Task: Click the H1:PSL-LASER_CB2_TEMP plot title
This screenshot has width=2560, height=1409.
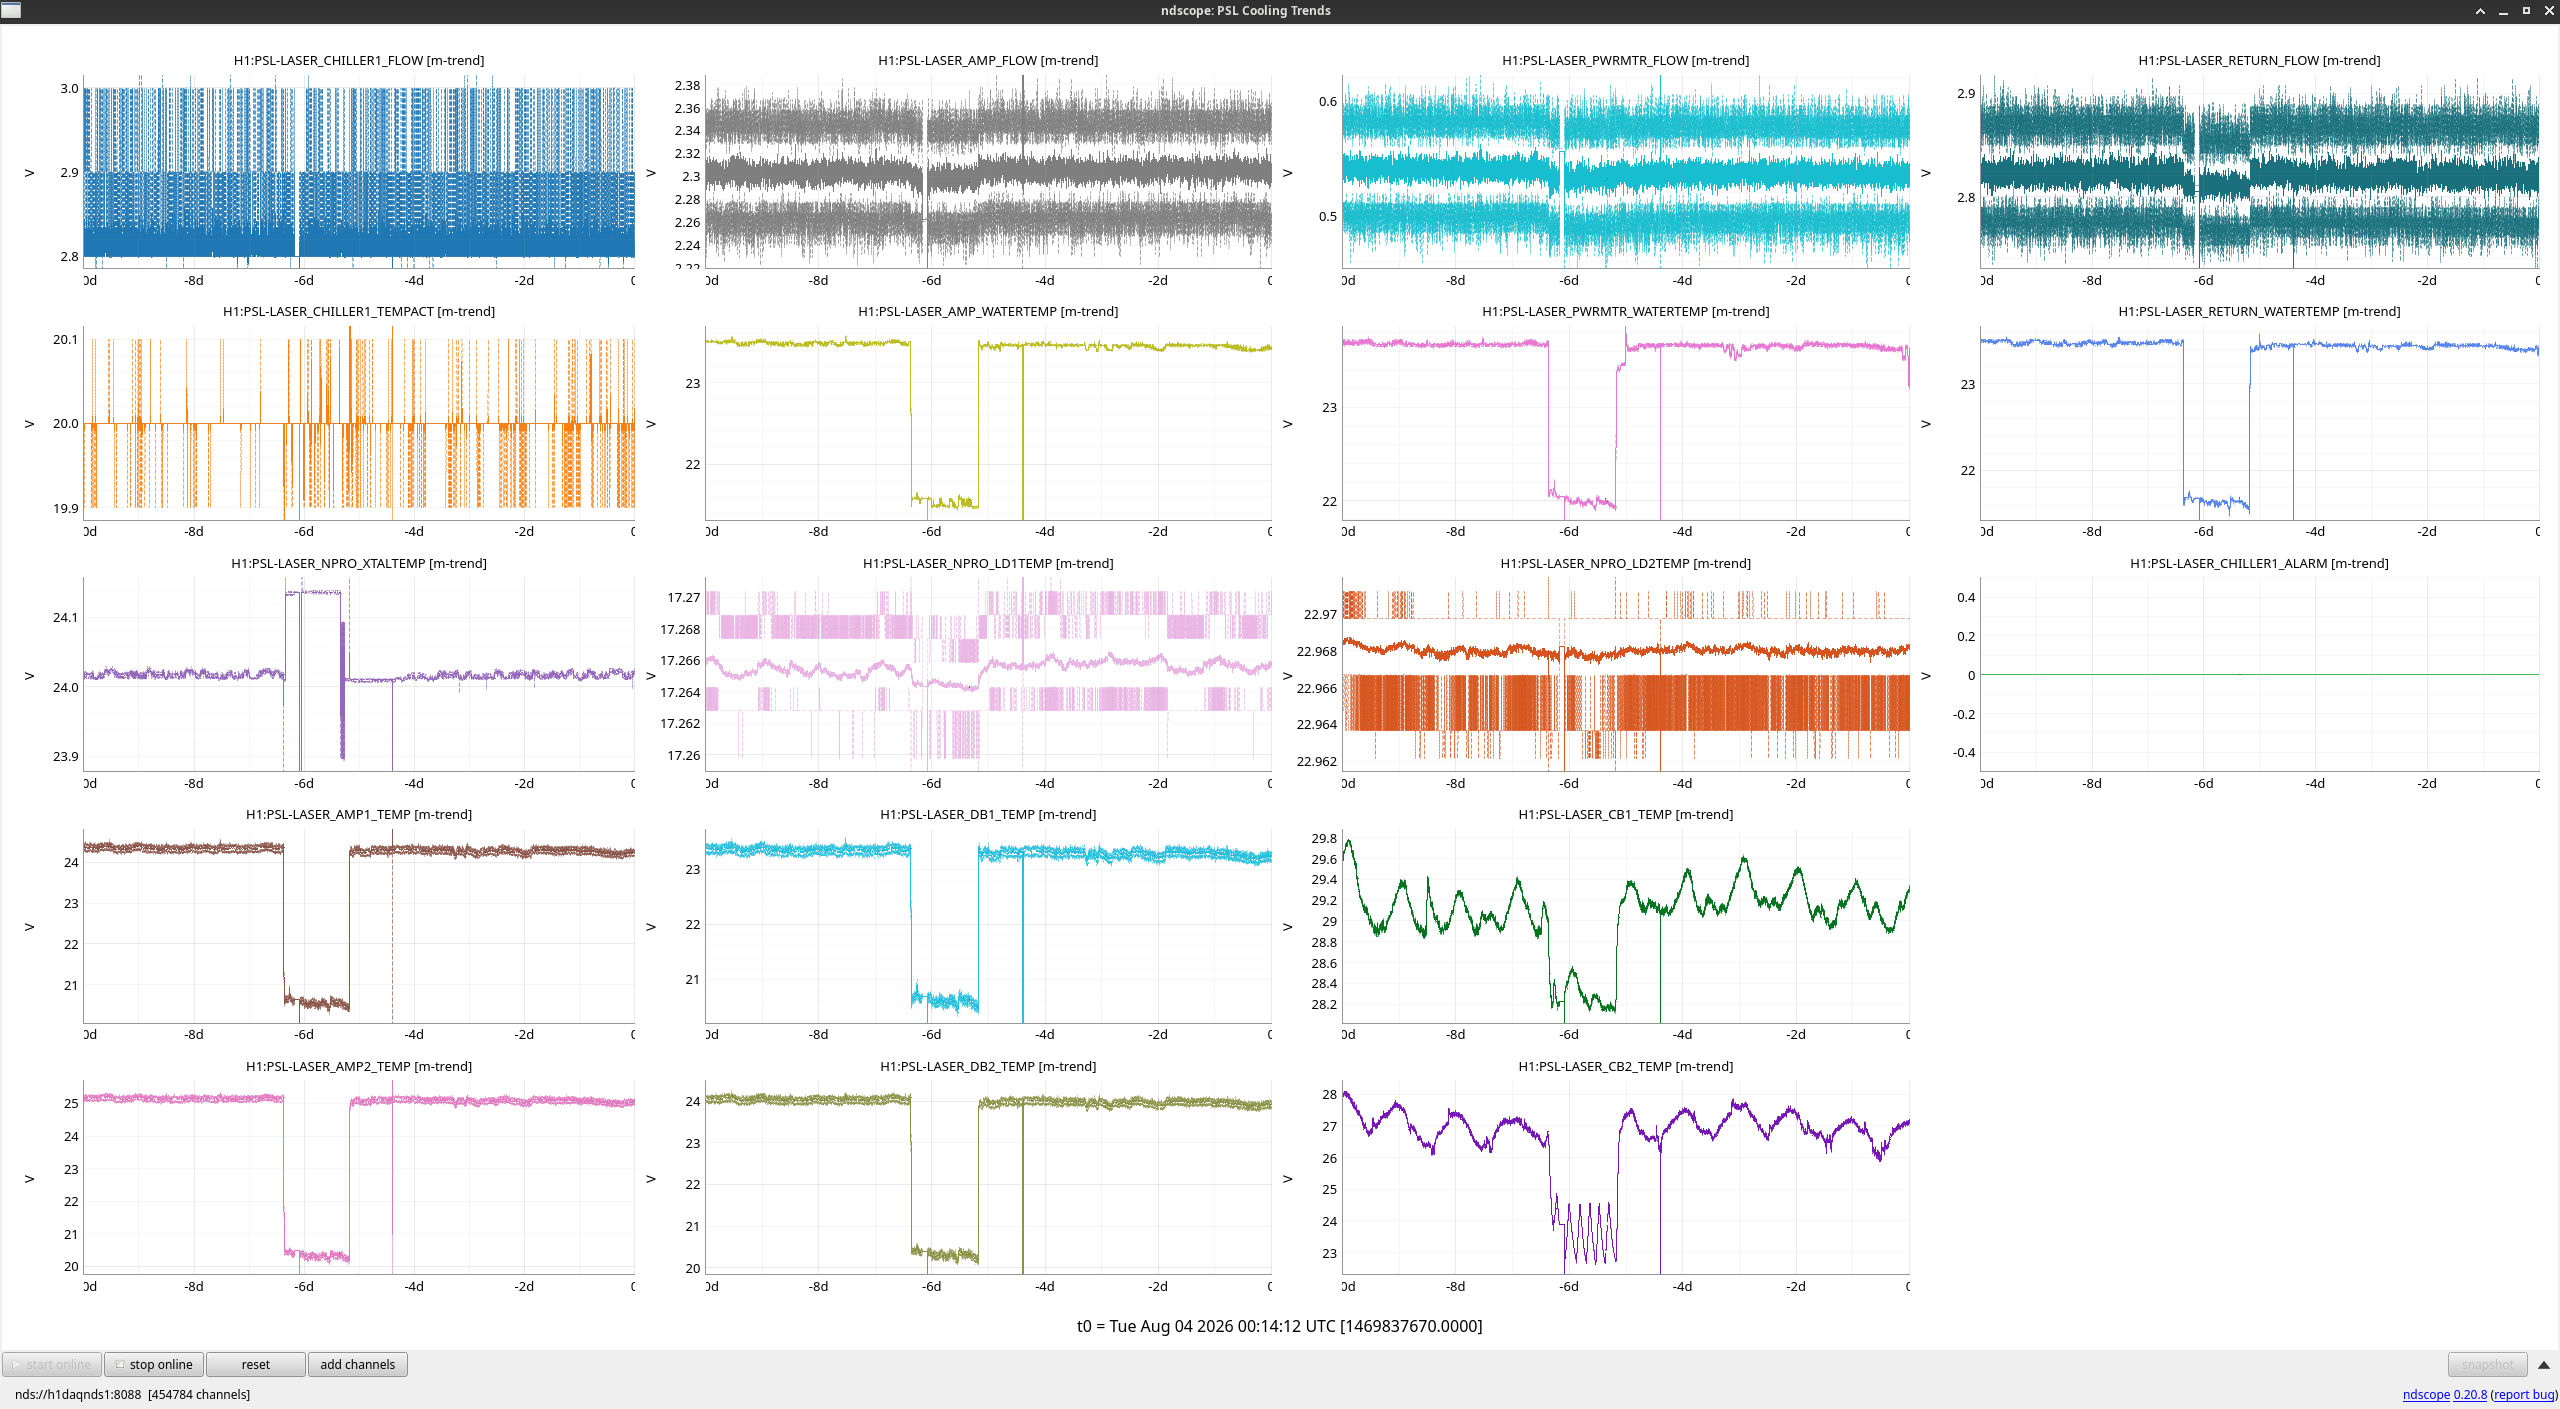Action: [1626, 1066]
